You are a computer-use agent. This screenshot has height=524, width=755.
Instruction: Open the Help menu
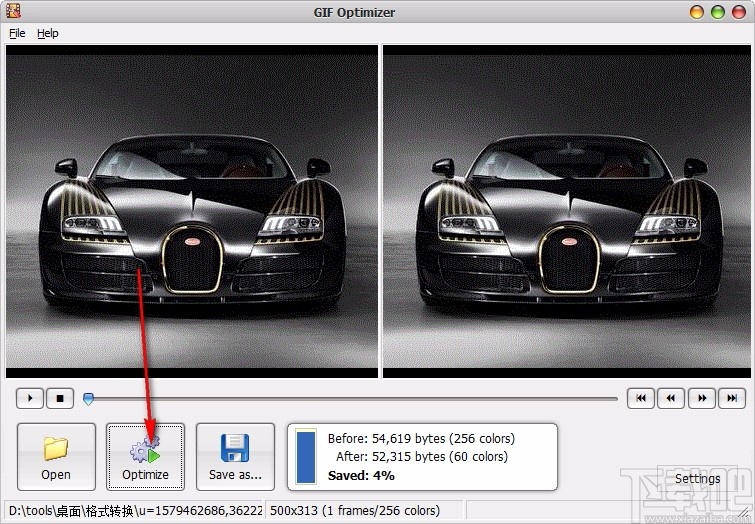point(48,33)
